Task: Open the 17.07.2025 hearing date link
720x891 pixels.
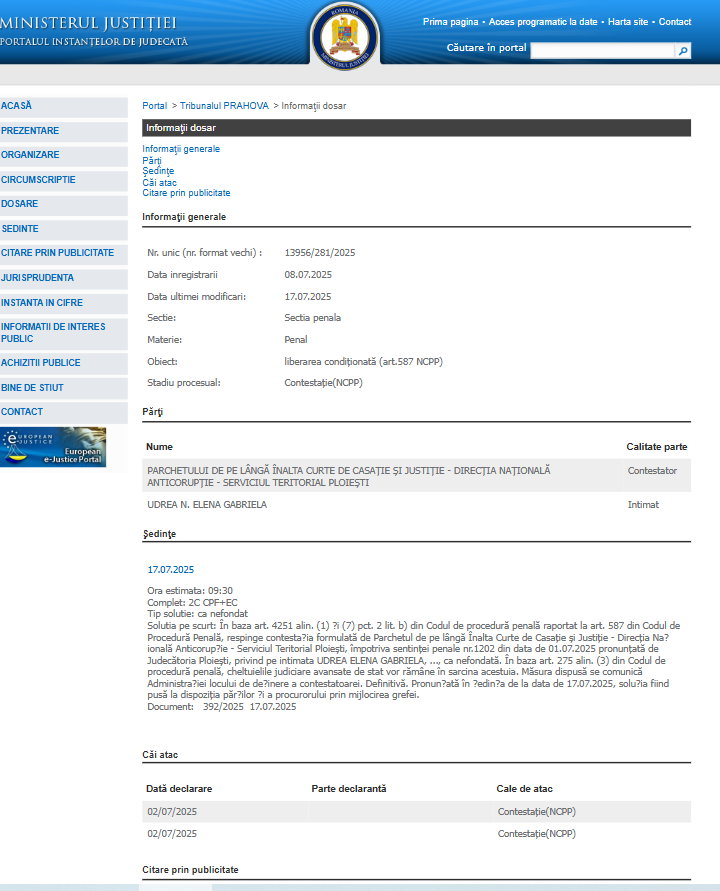Action: pyautogui.click(x=170, y=570)
